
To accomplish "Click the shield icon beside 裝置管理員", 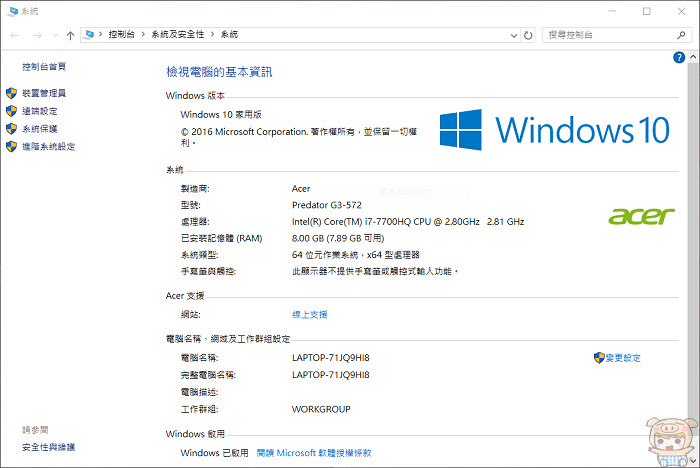I will pyautogui.click(x=12, y=93).
